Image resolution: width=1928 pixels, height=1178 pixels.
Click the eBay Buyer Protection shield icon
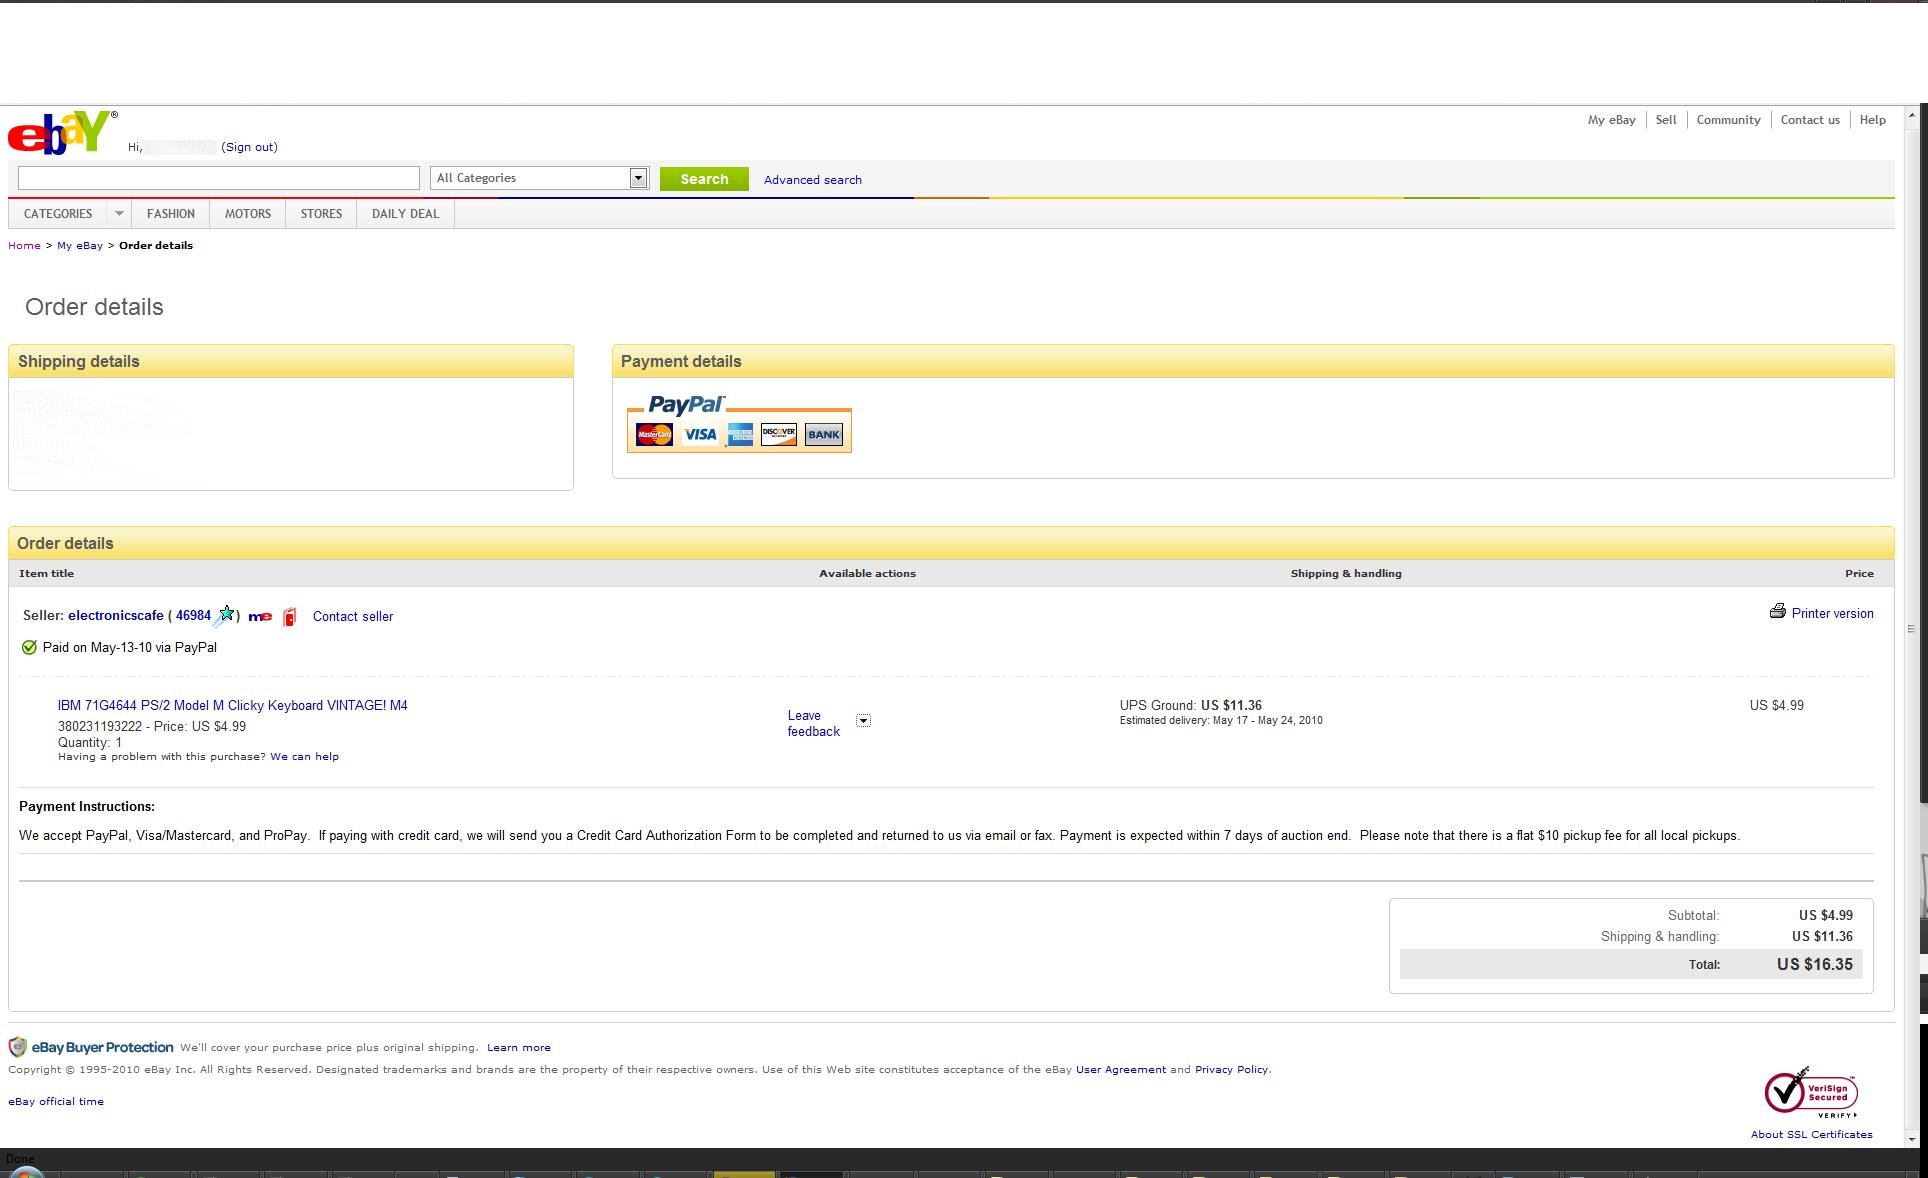tap(17, 1047)
